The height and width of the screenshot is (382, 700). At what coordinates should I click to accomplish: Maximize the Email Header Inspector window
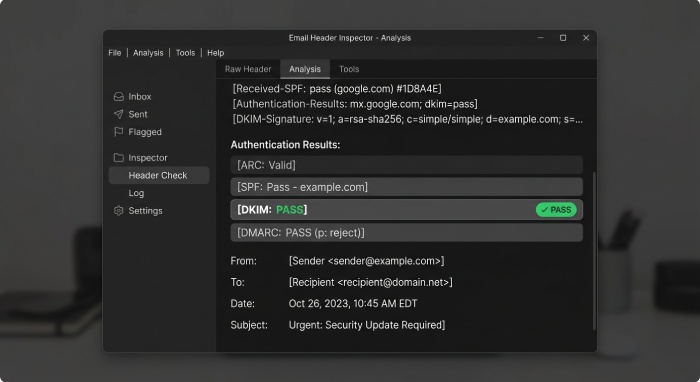(x=563, y=38)
